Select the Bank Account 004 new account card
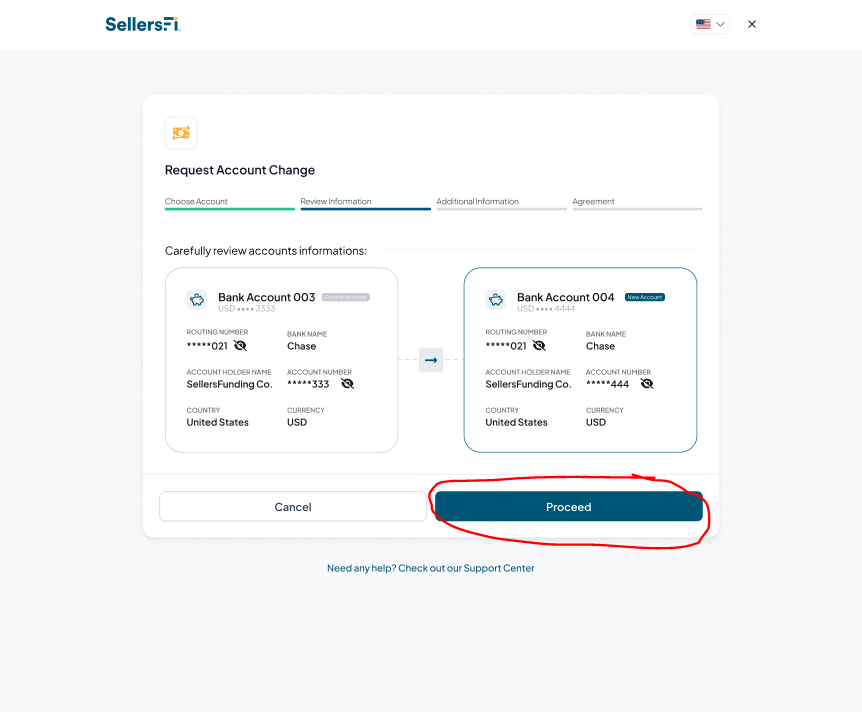This screenshot has width=862, height=712. 580,360
